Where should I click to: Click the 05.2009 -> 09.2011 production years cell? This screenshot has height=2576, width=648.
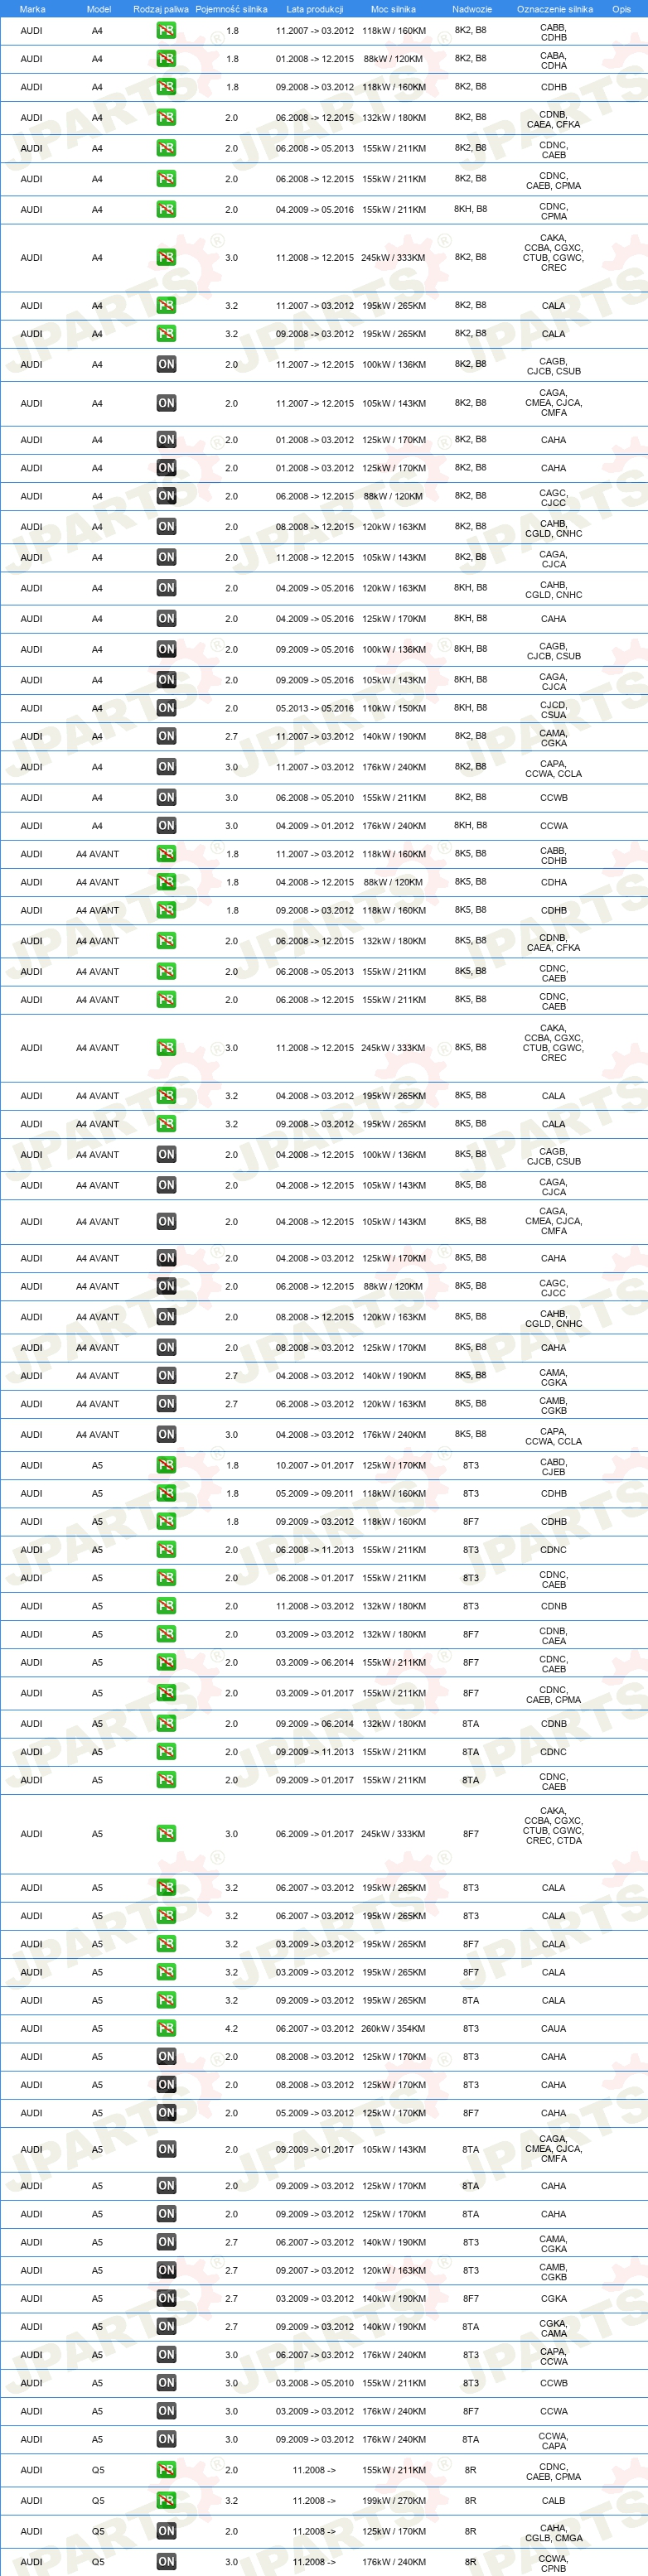(x=314, y=1492)
